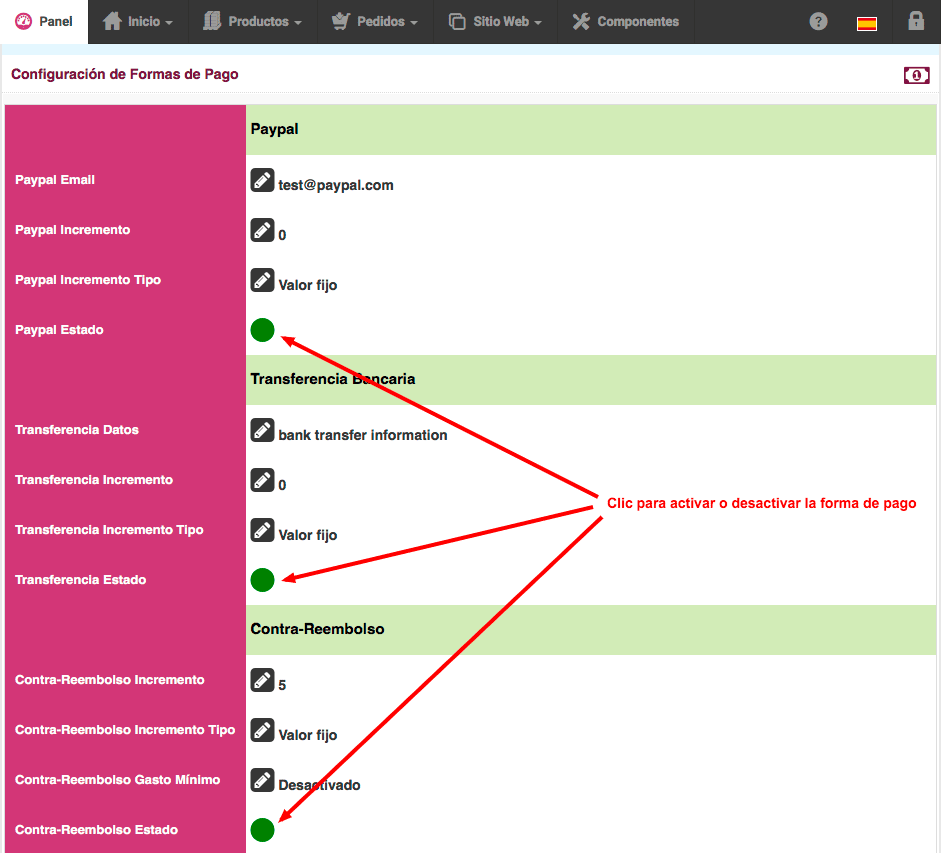Click the pencil icon beside Paypal Incremento
Image resolution: width=941 pixels, height=853 pixels.
click(x=262, y=231)
